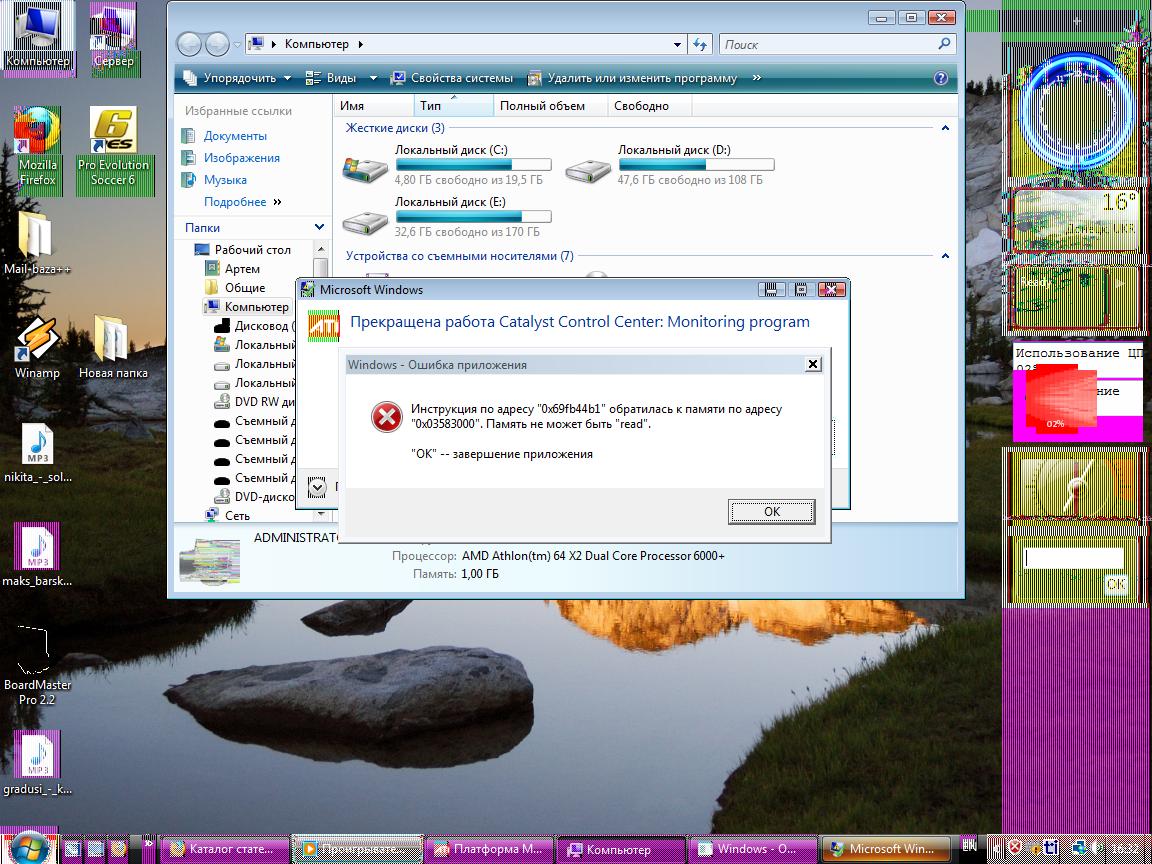Launch the Winamp desktop shortcut
Viewport: 1152px width, 864px height.
[x=37, y=348]
